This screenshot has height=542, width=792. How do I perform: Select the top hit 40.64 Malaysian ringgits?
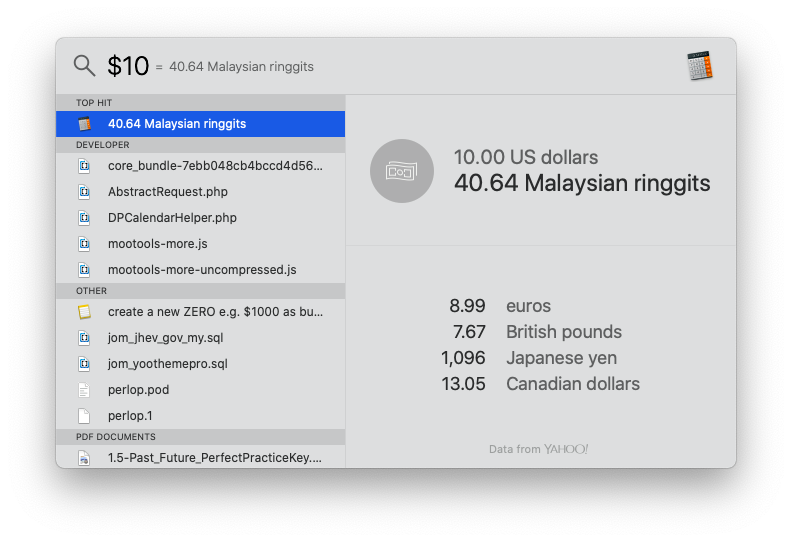pyautogui.click(x=201, y=124)
